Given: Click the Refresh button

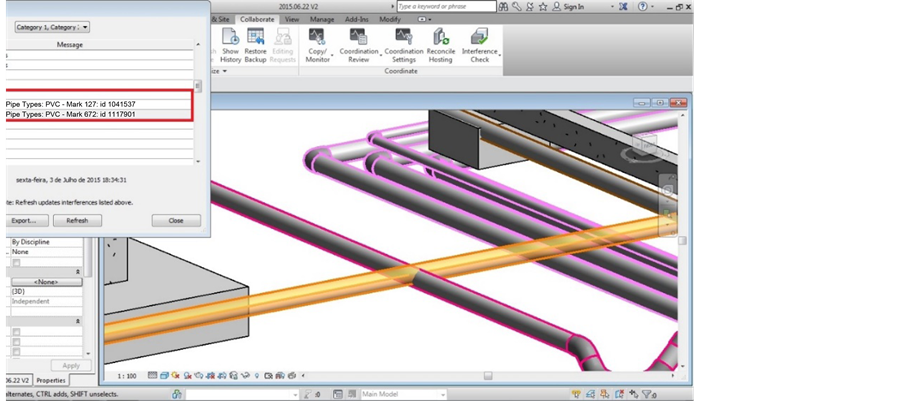Looking at the screenshot, I should pyautogui.click(x=77, y=220).
